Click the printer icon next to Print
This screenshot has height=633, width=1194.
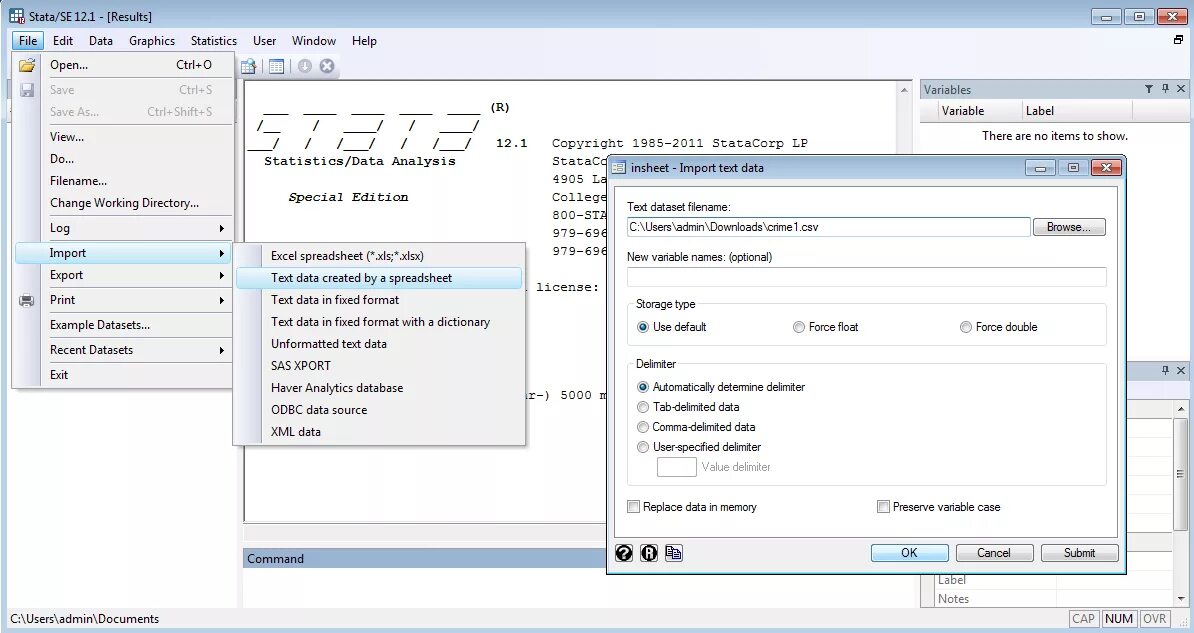point(27,300)
